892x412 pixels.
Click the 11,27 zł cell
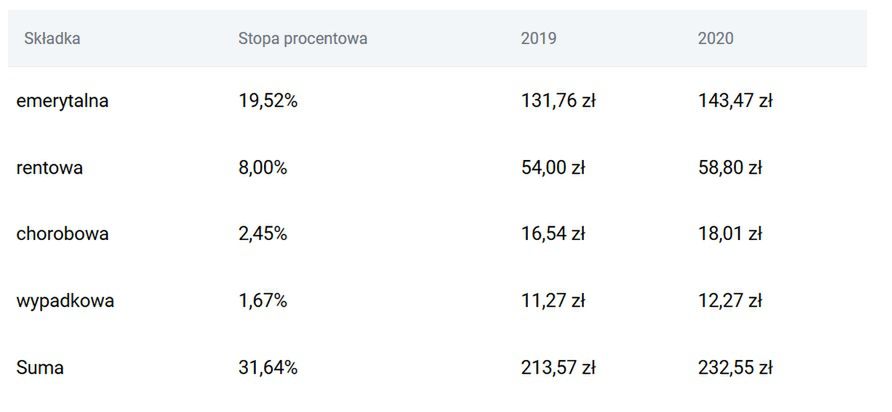click(553, 300)
